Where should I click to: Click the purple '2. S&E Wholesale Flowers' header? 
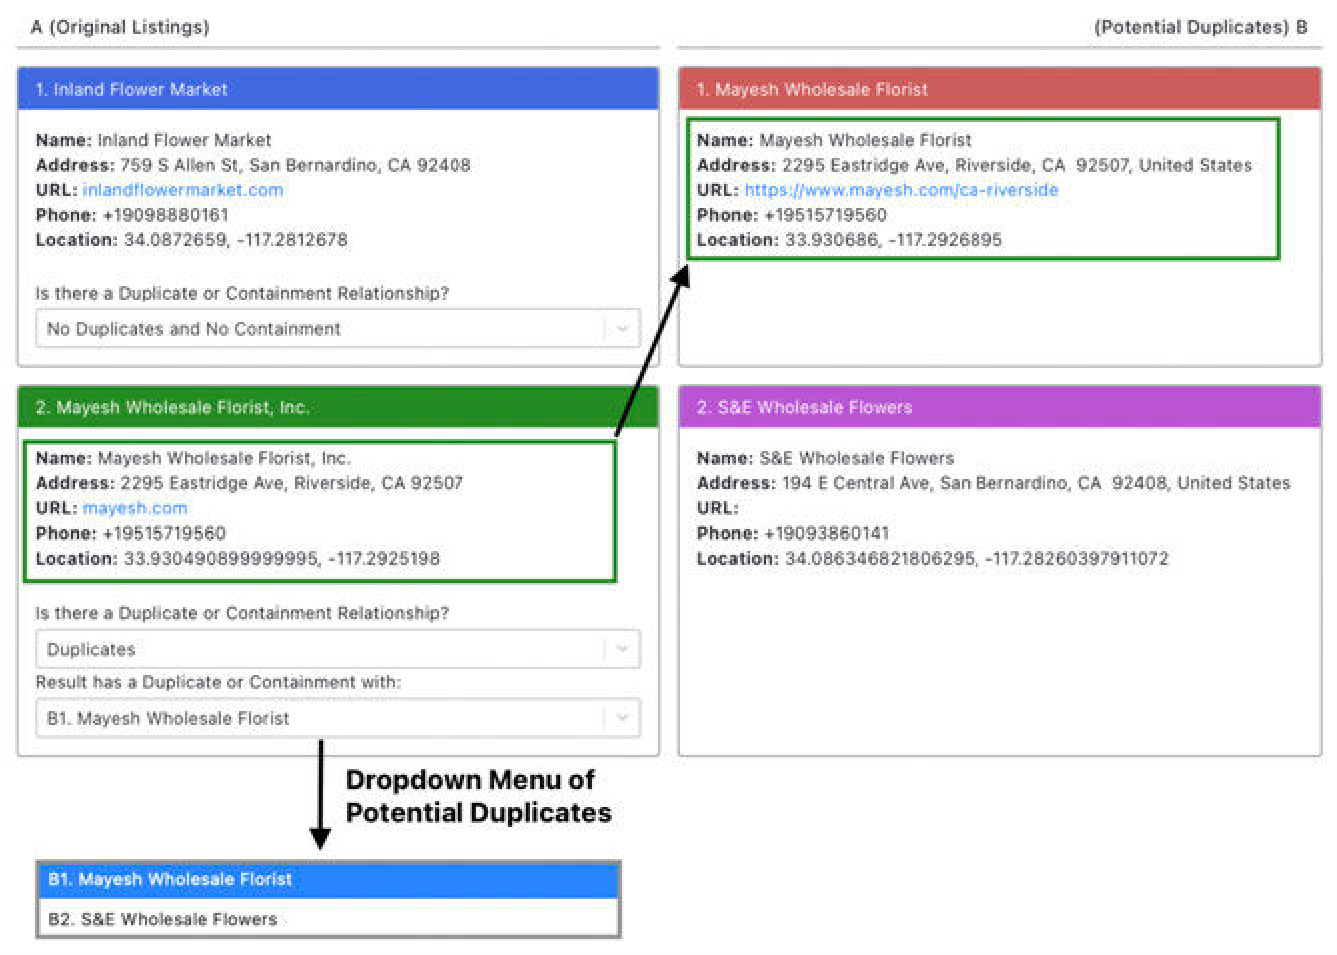click(1000, 407)
